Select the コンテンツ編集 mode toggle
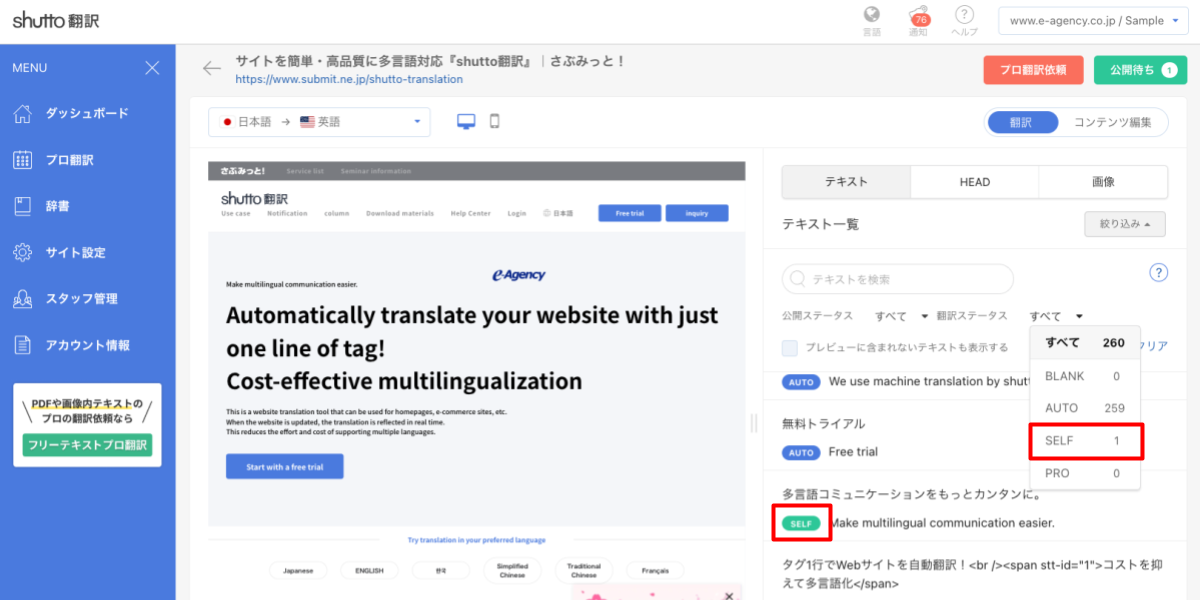This screenshot has width=1200, height=600. 1112,122
